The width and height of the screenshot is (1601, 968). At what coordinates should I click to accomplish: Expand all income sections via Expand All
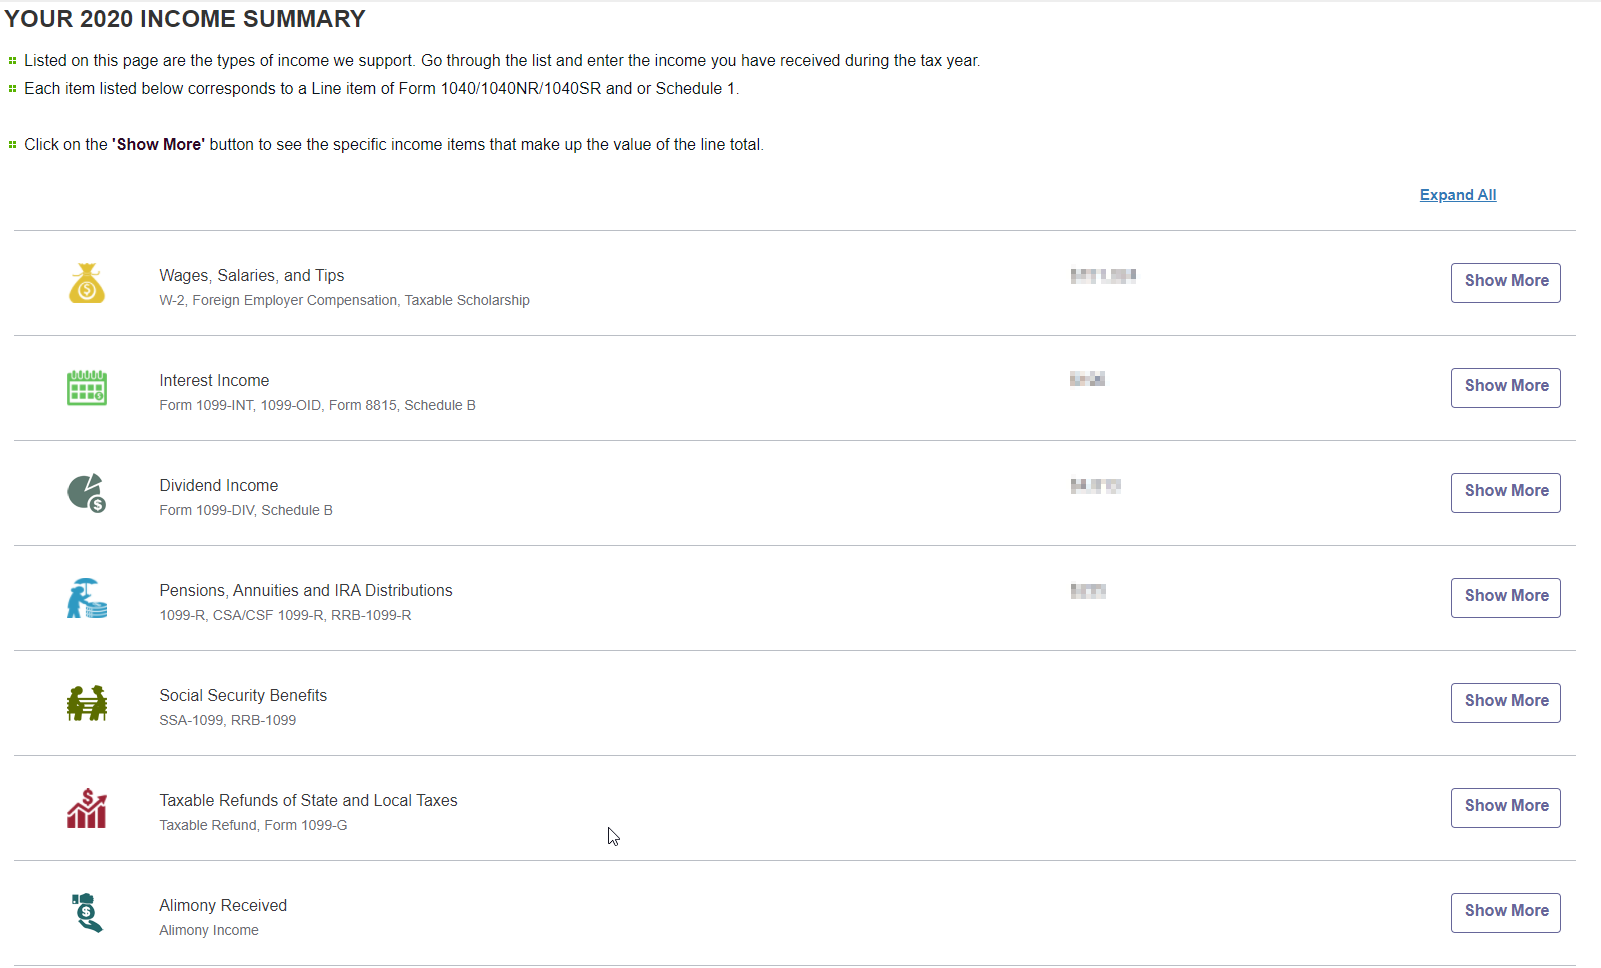[1457, 195]
